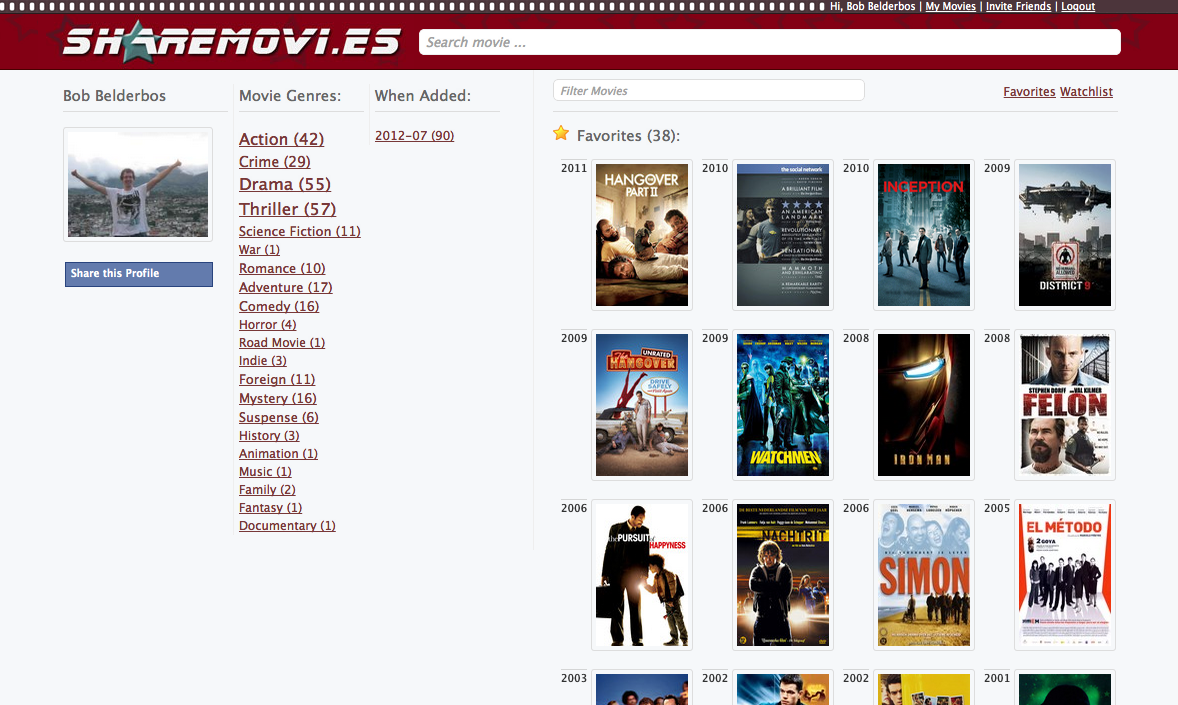Select Science Fiction (11) genre
Screen dimensions: 1178x705
point(300,231)
